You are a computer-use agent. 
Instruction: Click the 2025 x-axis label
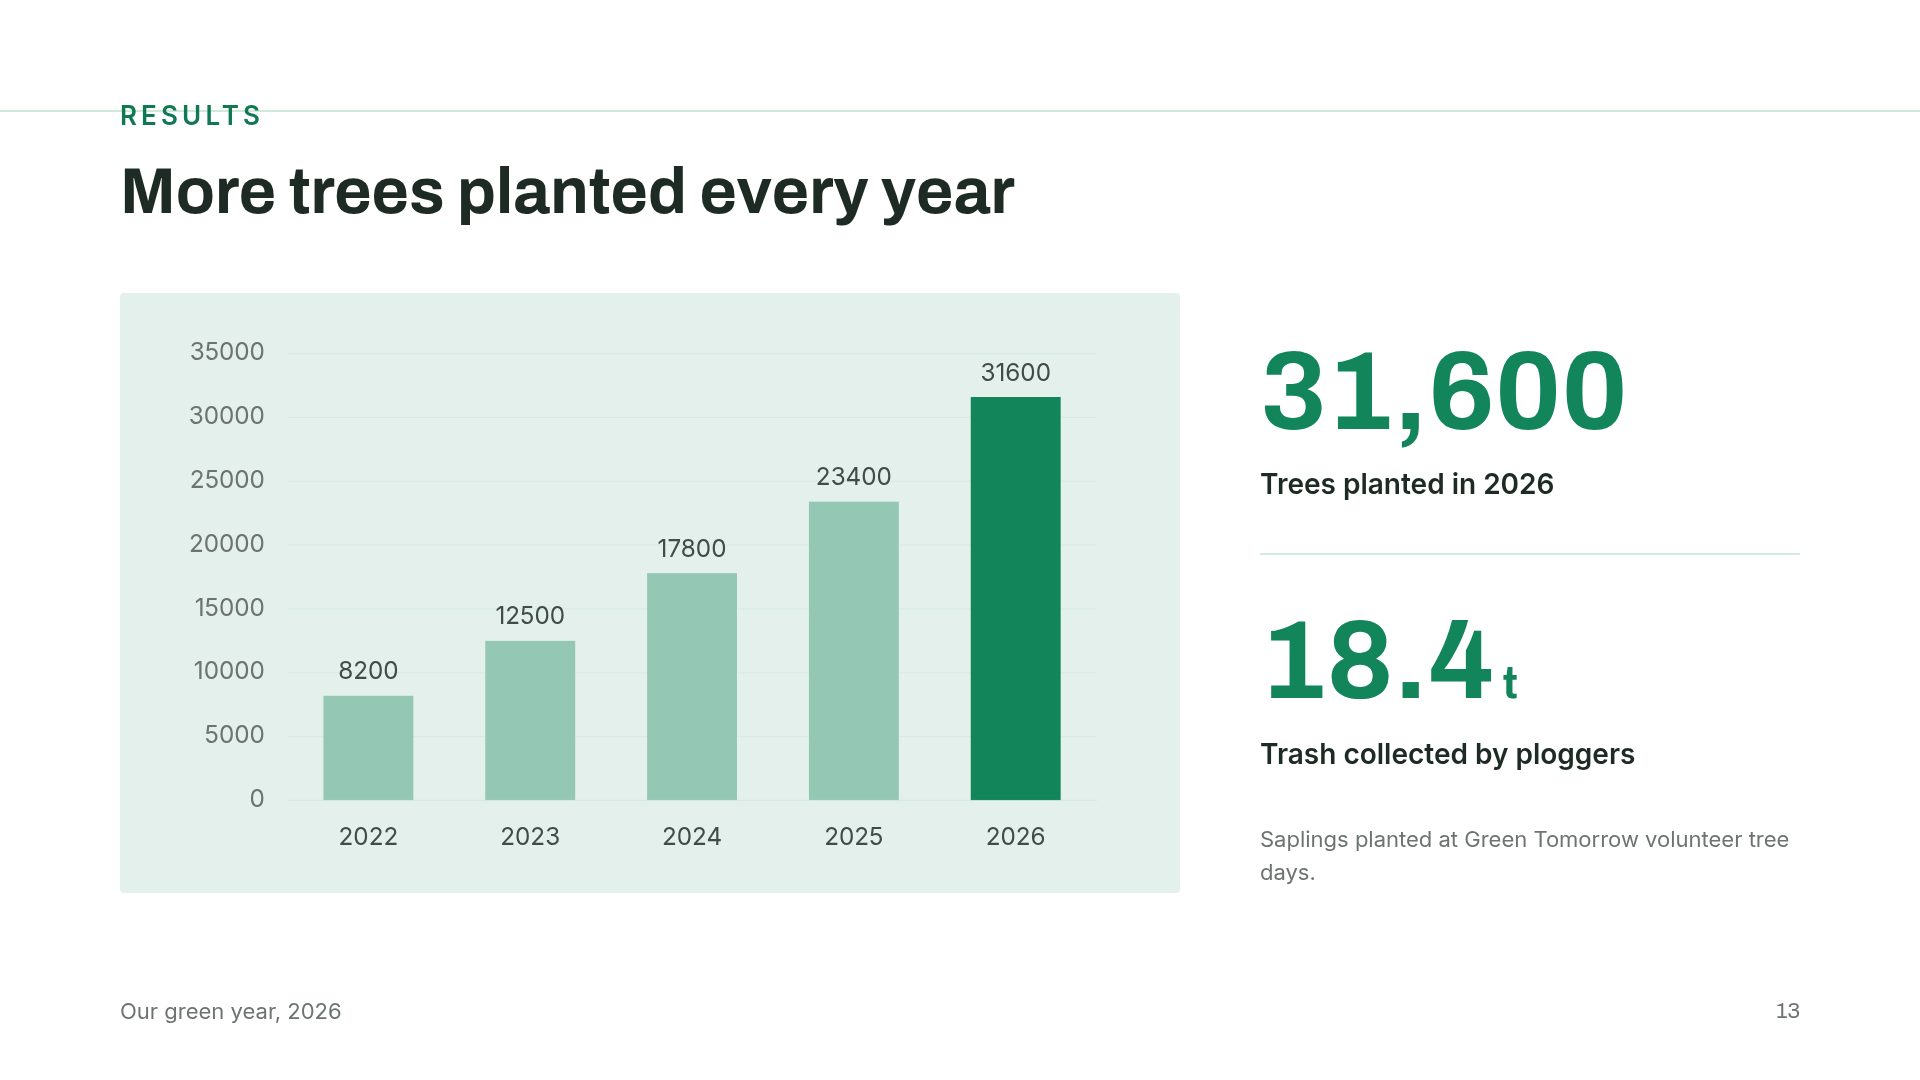click(x=853, y=837)
